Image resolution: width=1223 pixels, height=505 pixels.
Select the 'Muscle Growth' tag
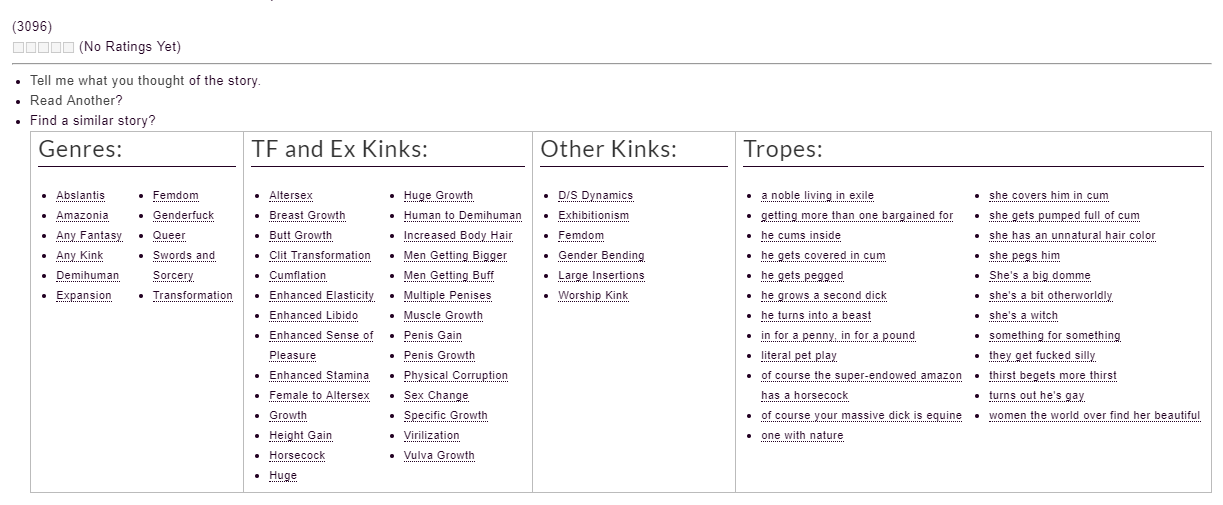[x=443, y=316]
